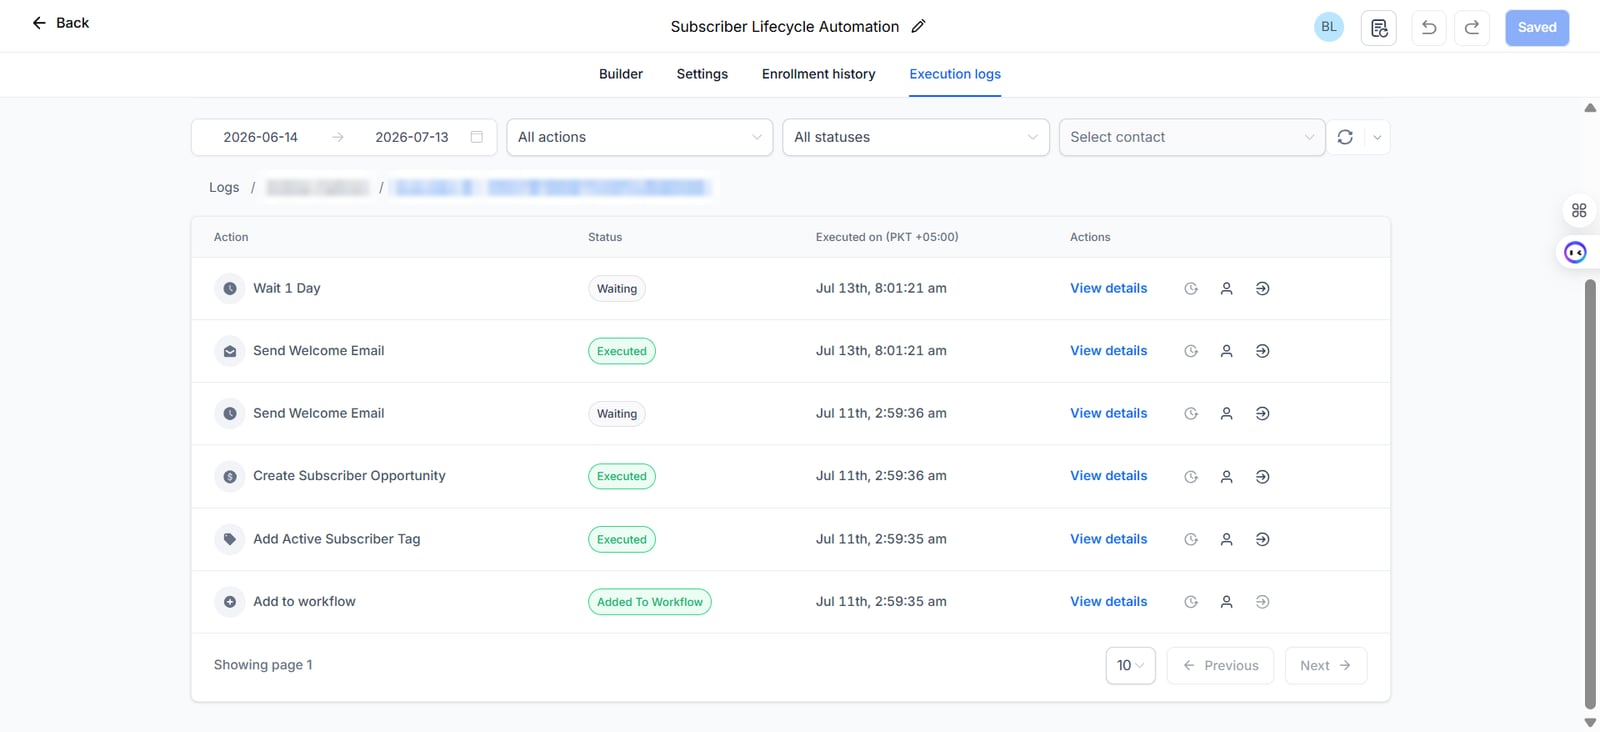This screenshot has height=732, width=1600.
Task: Click the Next page button
Action: click(1325, 666)
